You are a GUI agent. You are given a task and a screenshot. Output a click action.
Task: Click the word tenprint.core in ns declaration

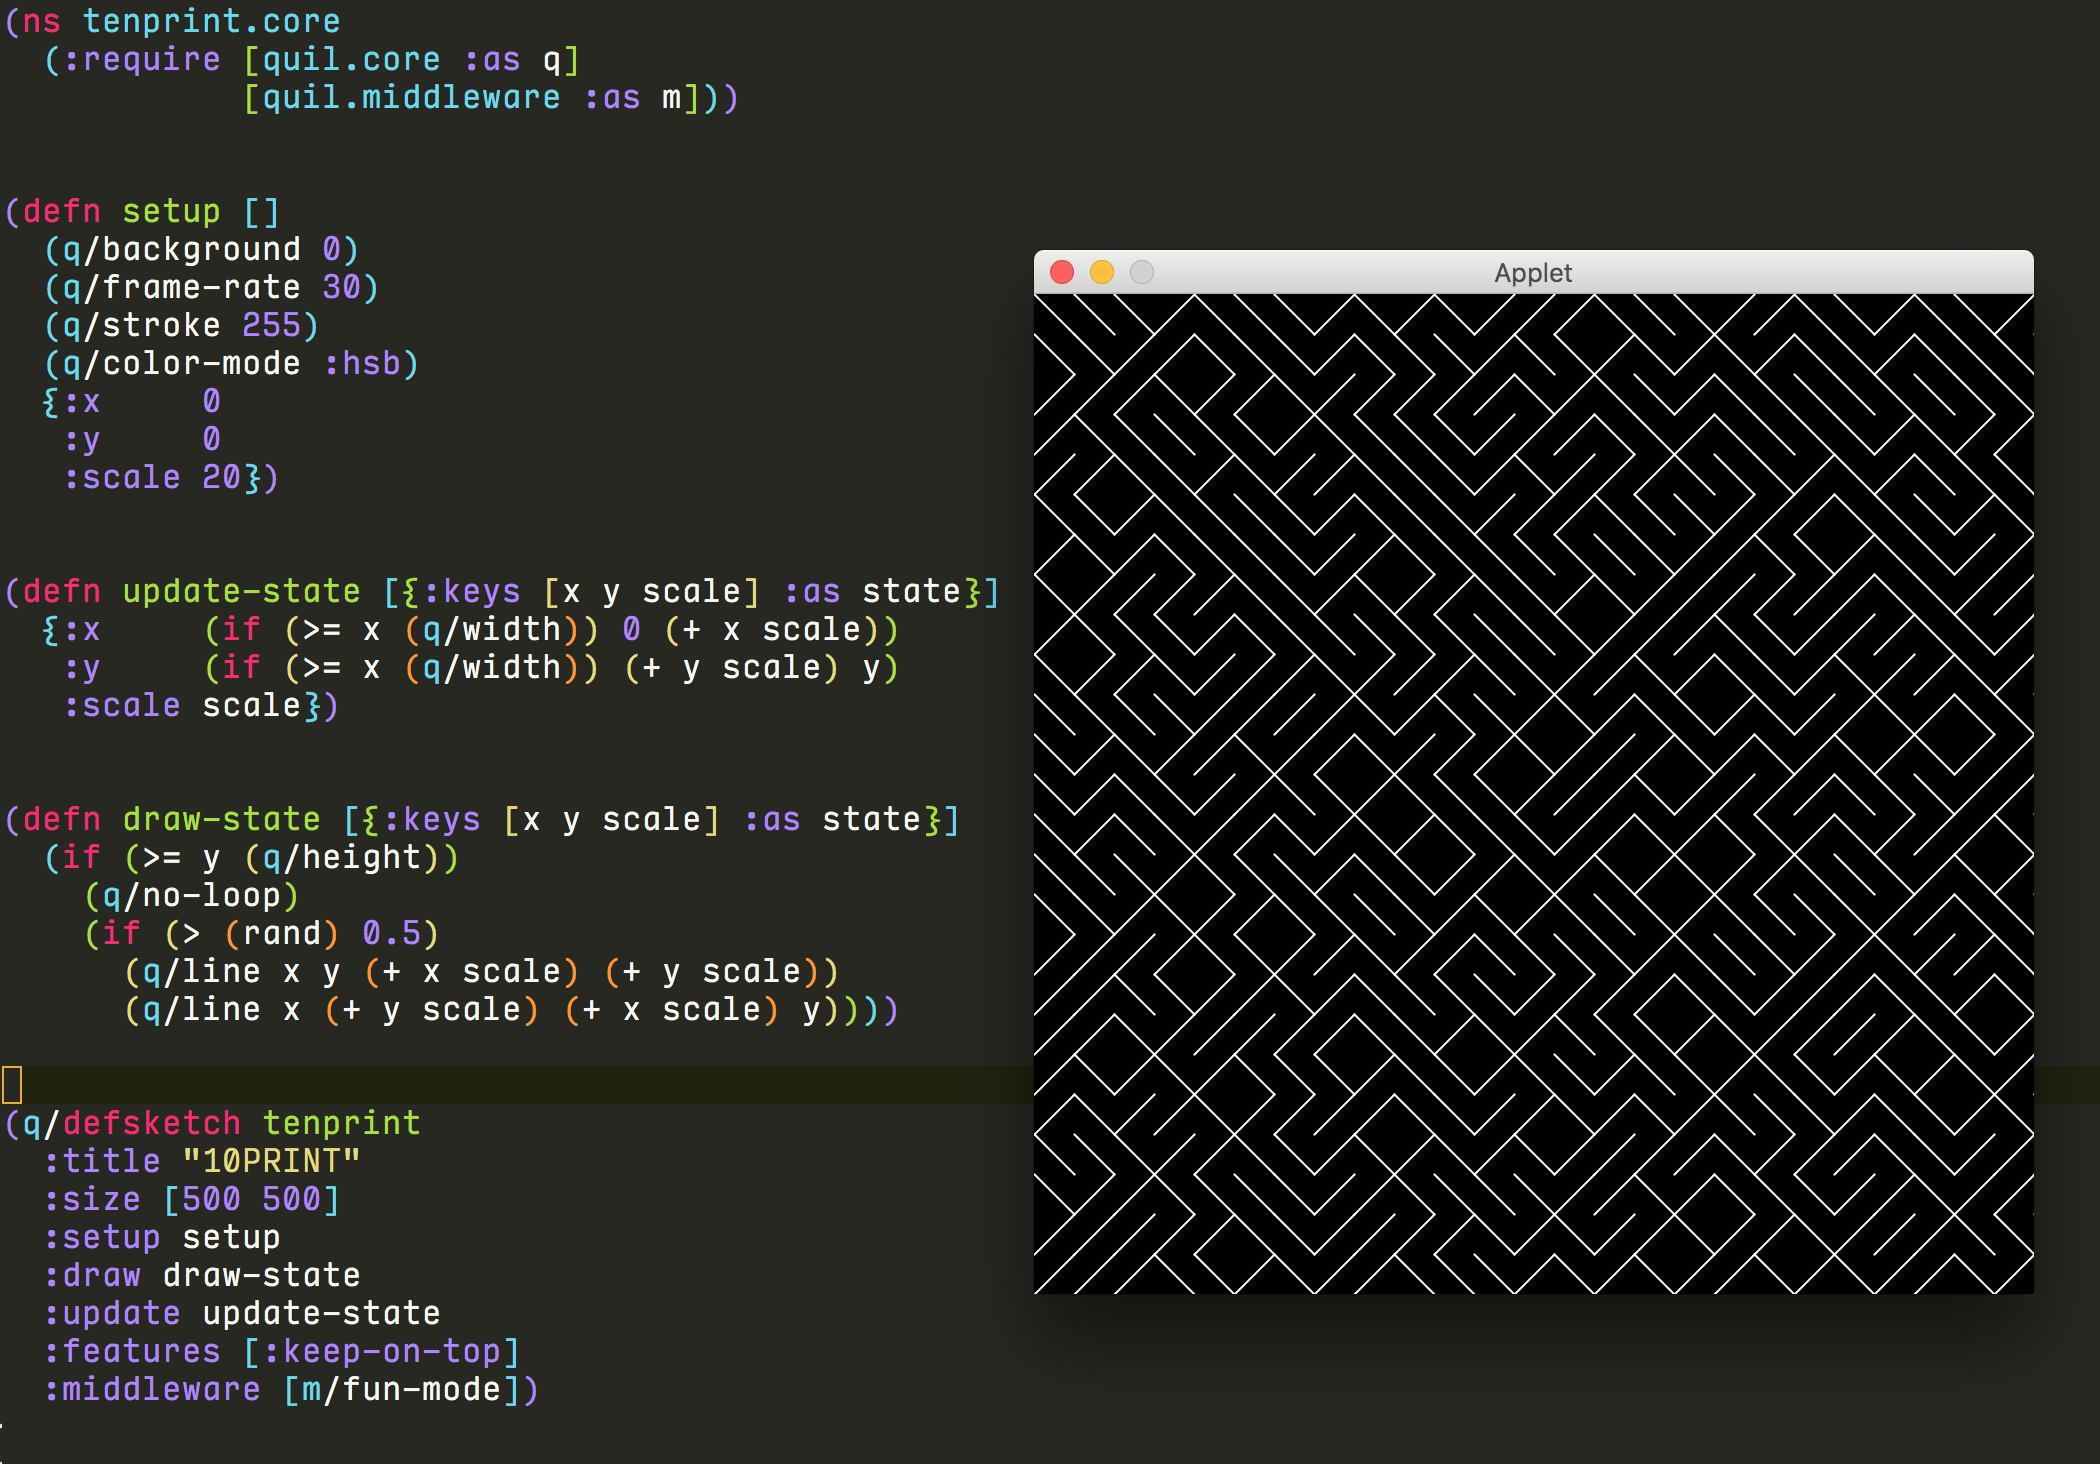pos(211,21)
